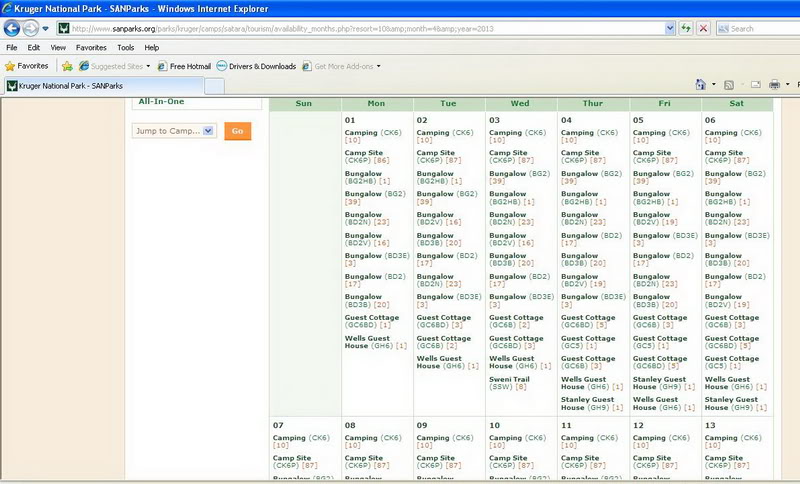Viewport: 800px width, 484px height.
Task: Expand Get More Add-ons dropdown arrow
Action: click(x=378, y=66)
